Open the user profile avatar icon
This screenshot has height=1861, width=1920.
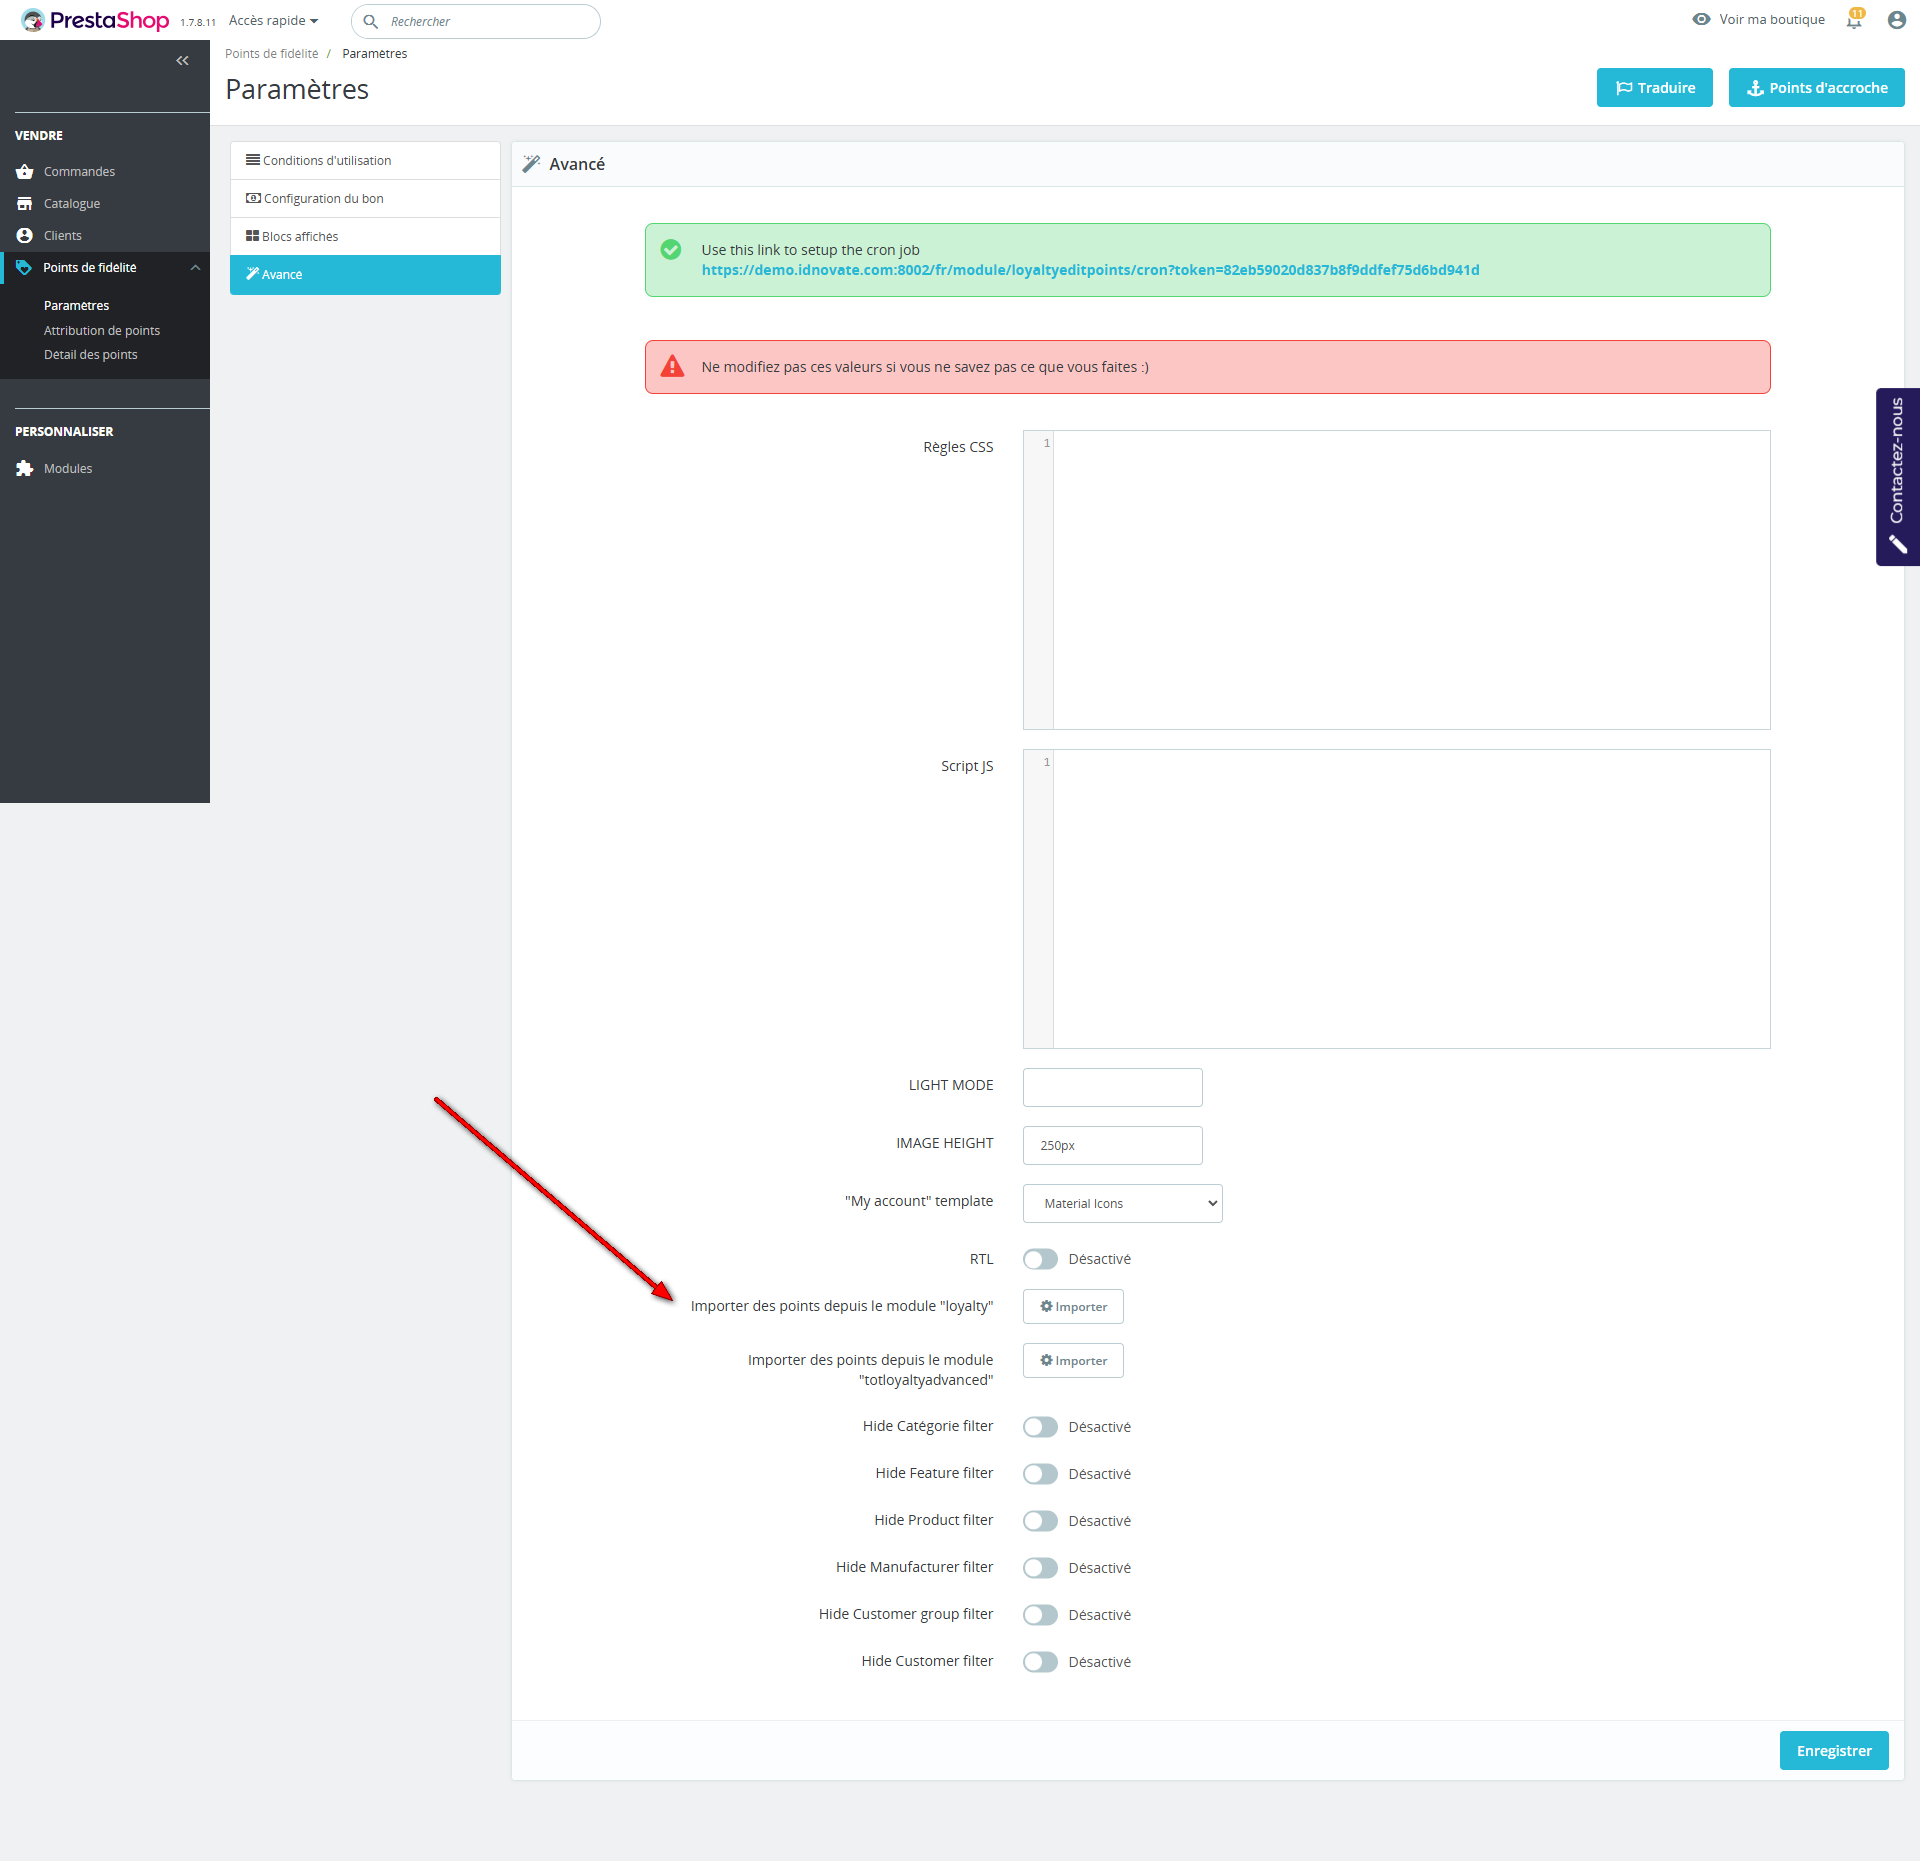pyautogui.click(x=1896, y=20)
